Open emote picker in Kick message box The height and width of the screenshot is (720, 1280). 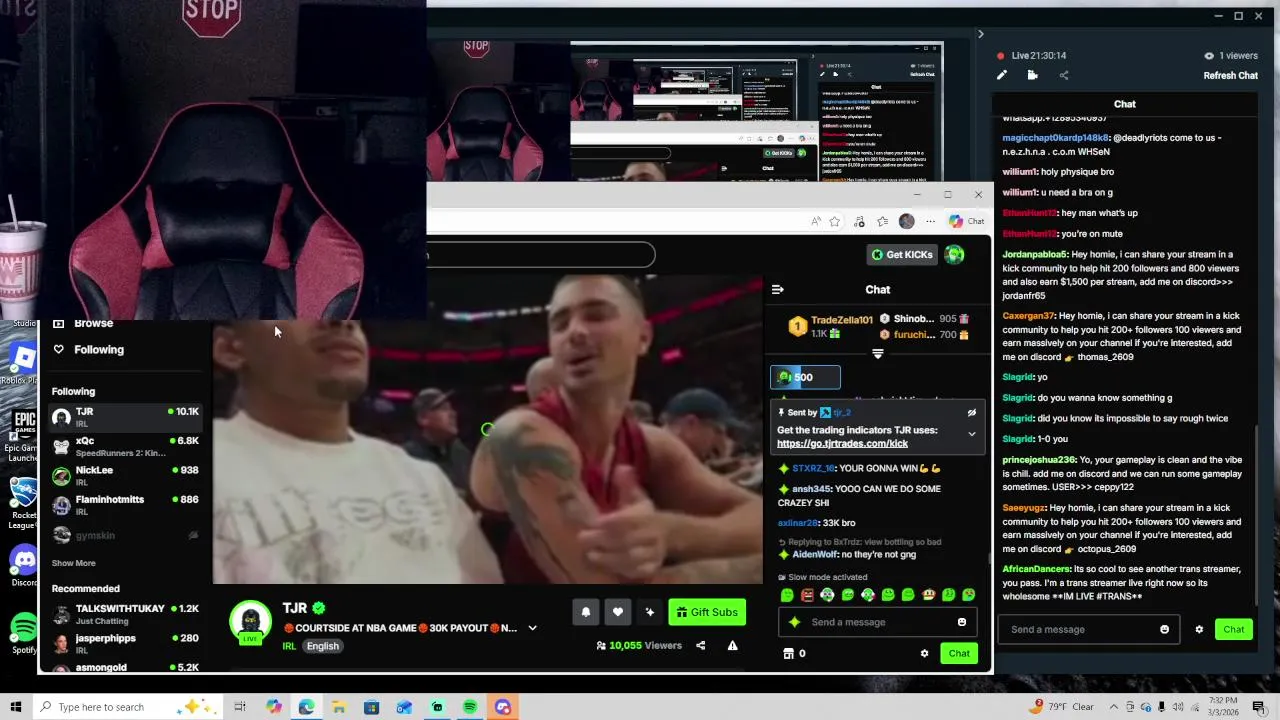click(962, 622)
